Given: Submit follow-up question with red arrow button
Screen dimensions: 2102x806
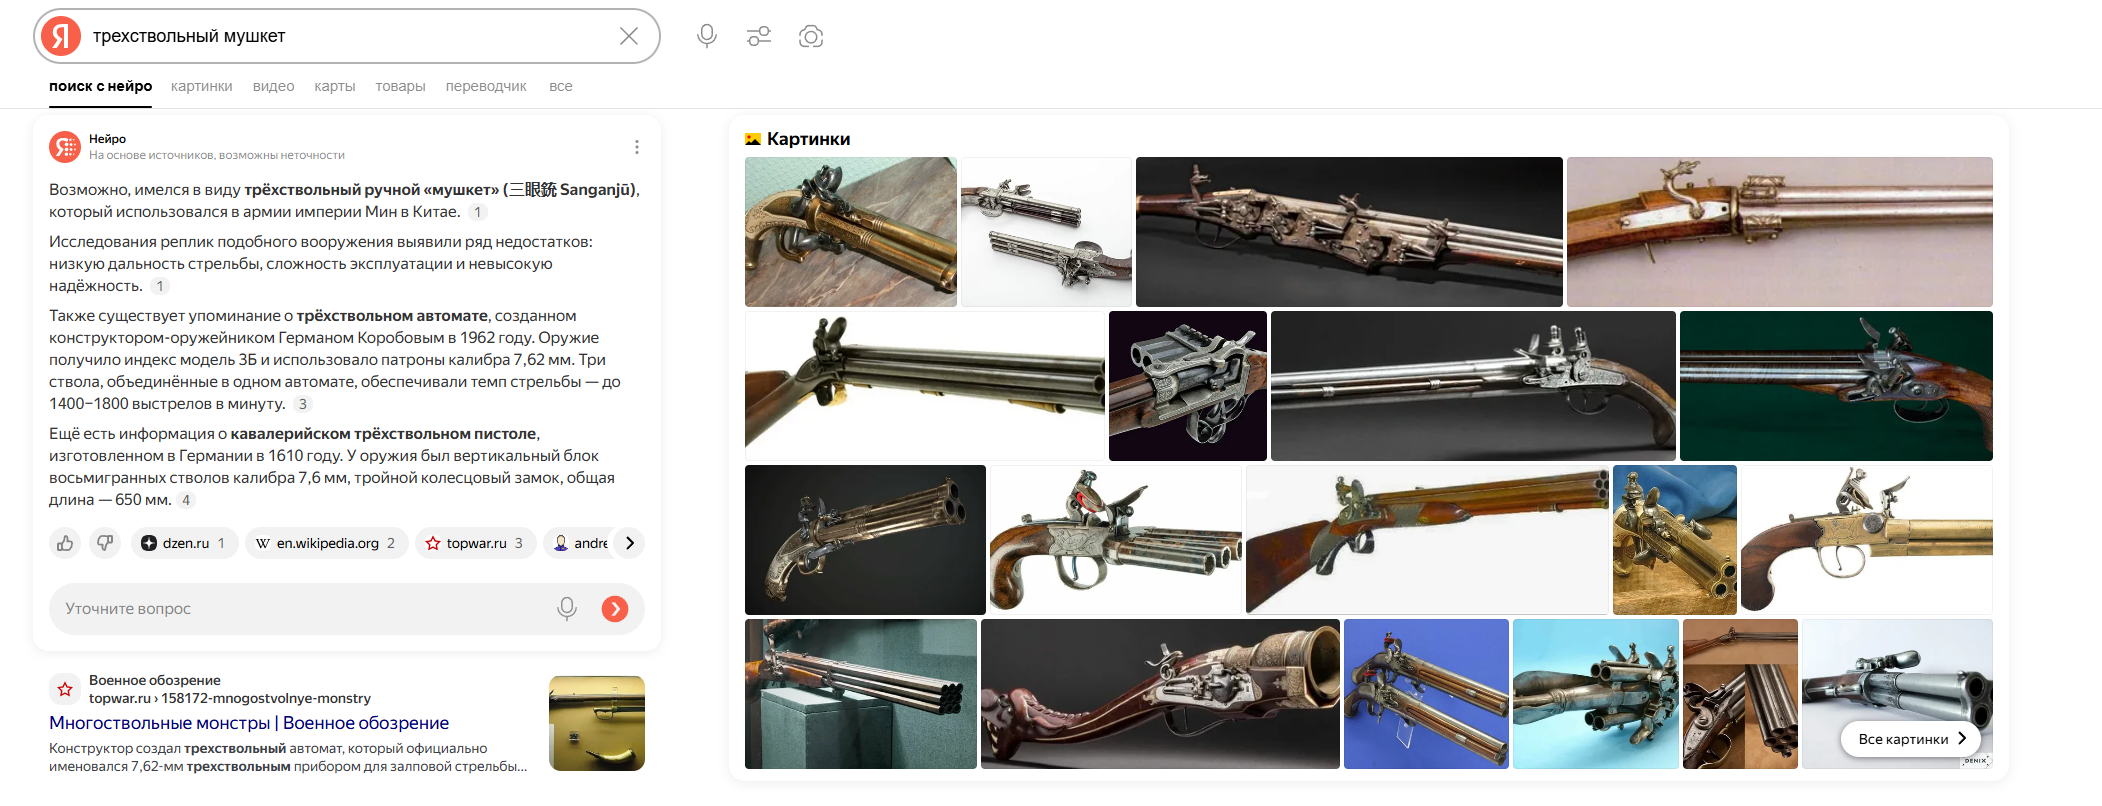Looking at the screenshot, I should coord(615,608).
